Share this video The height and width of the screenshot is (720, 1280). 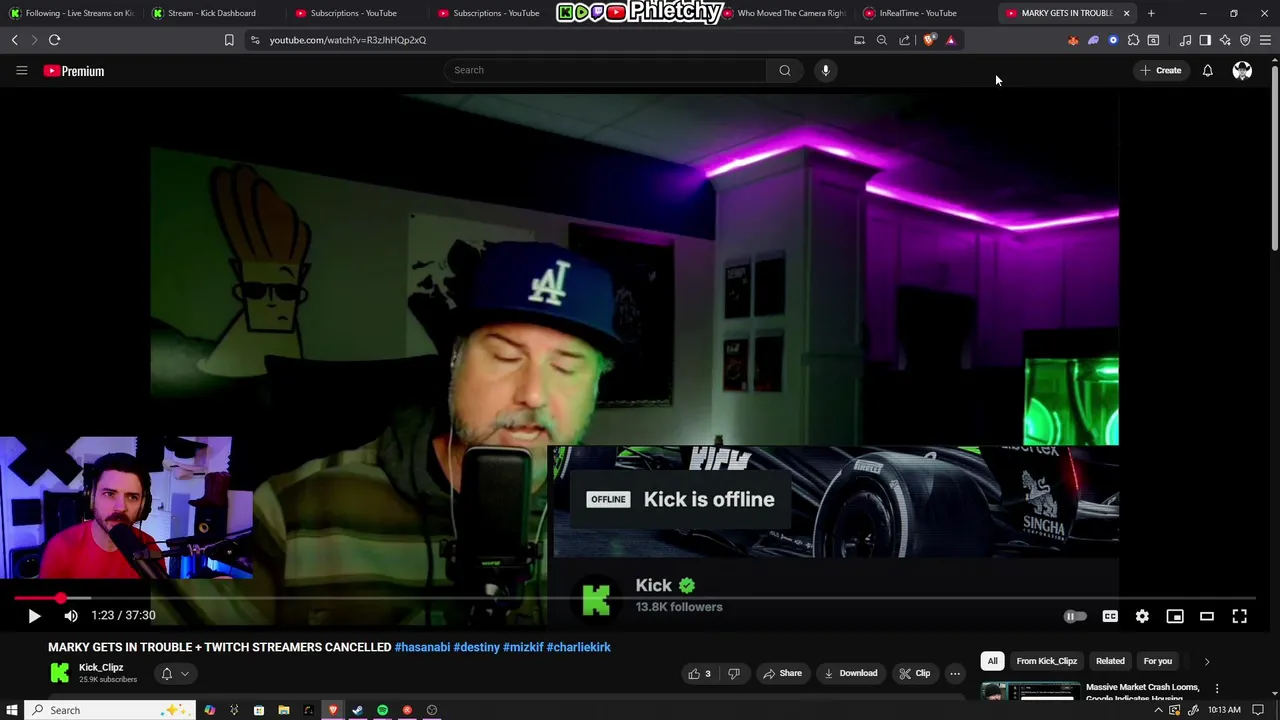click(x=782, y=674)
